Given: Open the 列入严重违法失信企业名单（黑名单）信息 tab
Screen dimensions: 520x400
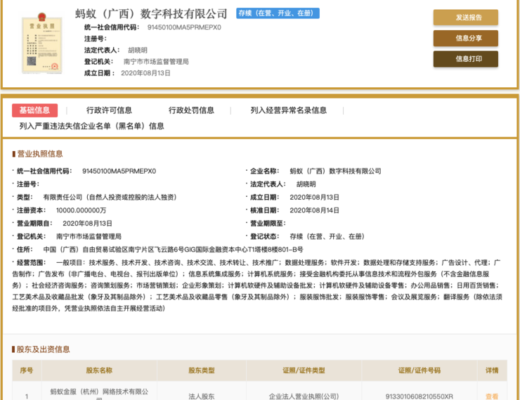Looking at the screenshot, I should click(x=92, y=126).
